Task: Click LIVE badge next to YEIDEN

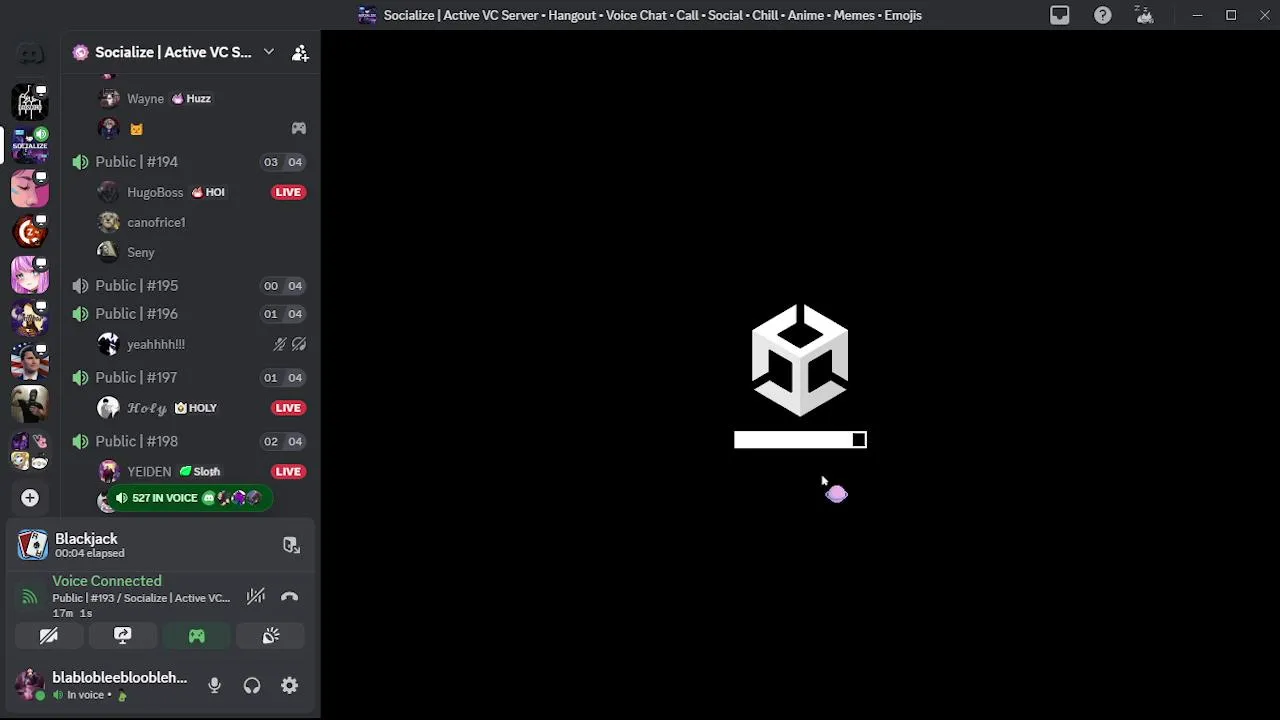Action: [288, 472]
